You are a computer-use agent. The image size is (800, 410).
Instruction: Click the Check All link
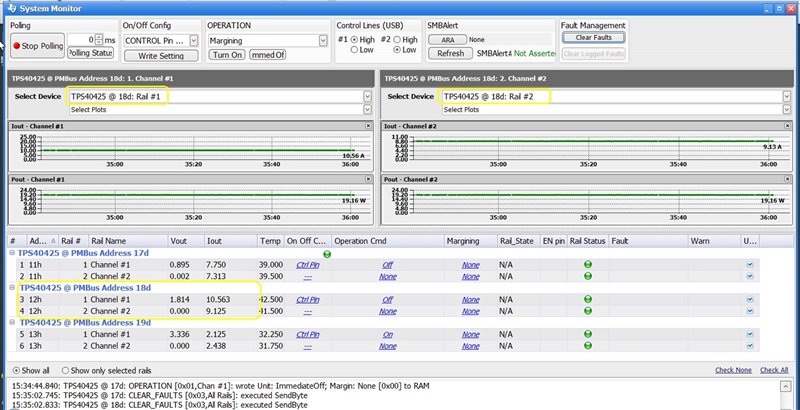pos(774,370)
